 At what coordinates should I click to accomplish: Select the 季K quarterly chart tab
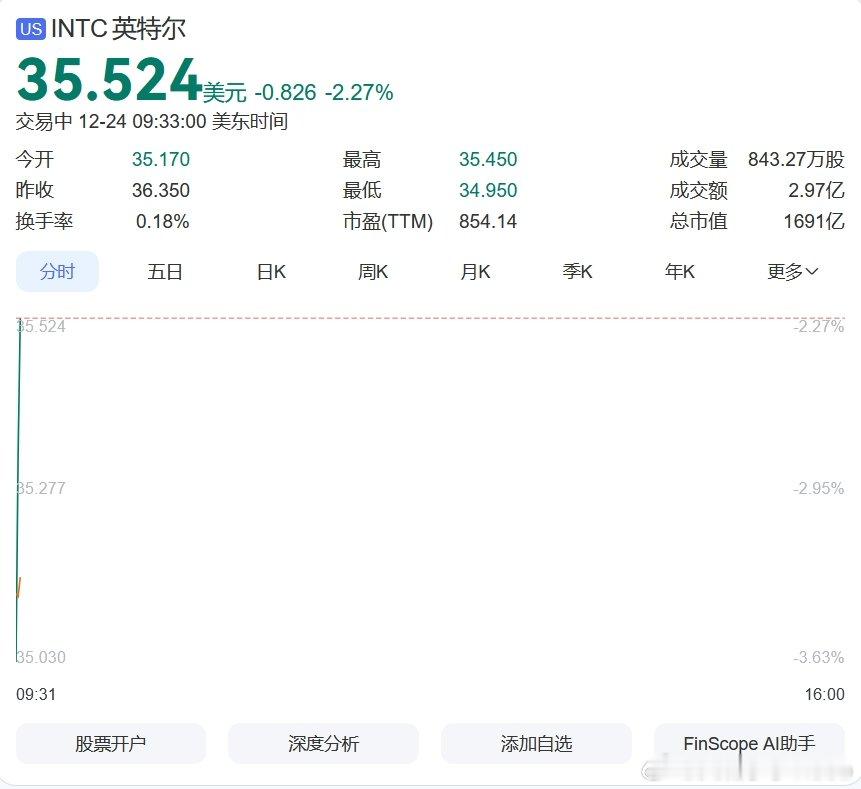tap(577, 272)
